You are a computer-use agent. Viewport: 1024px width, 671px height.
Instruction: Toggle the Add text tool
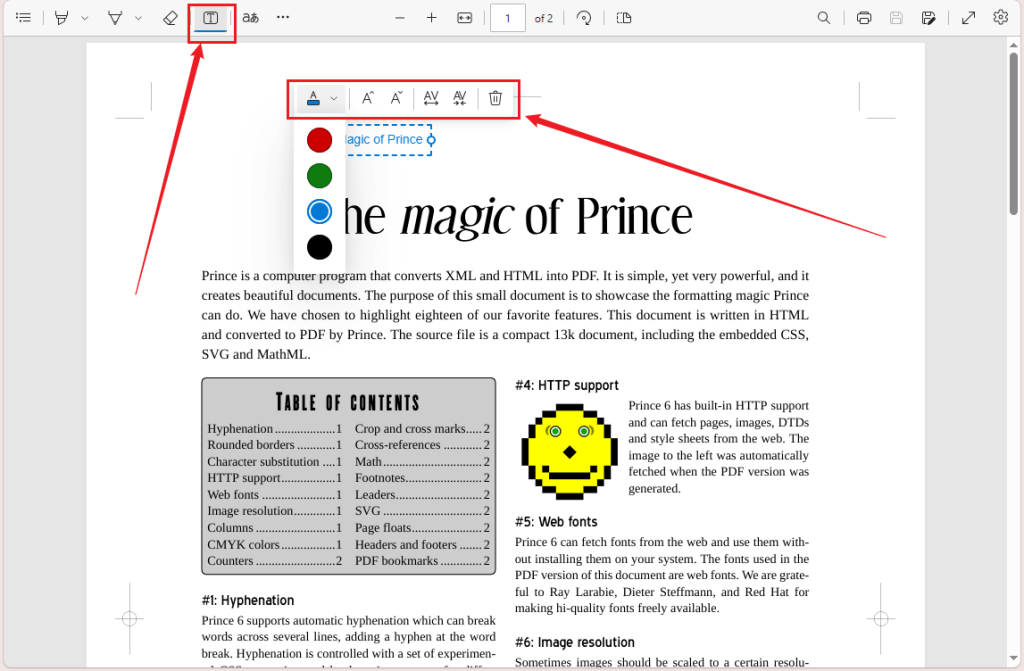(x=210, y=18)
